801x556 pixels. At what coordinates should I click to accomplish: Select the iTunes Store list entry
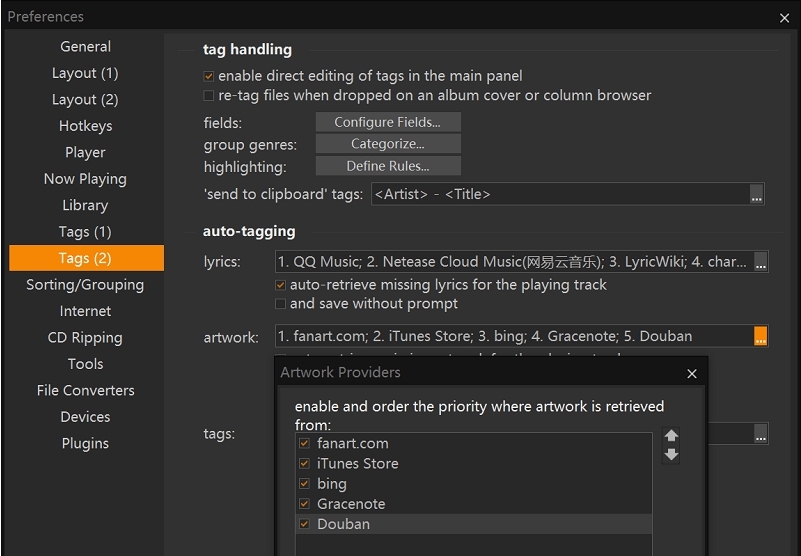click(x=358, y=464)
